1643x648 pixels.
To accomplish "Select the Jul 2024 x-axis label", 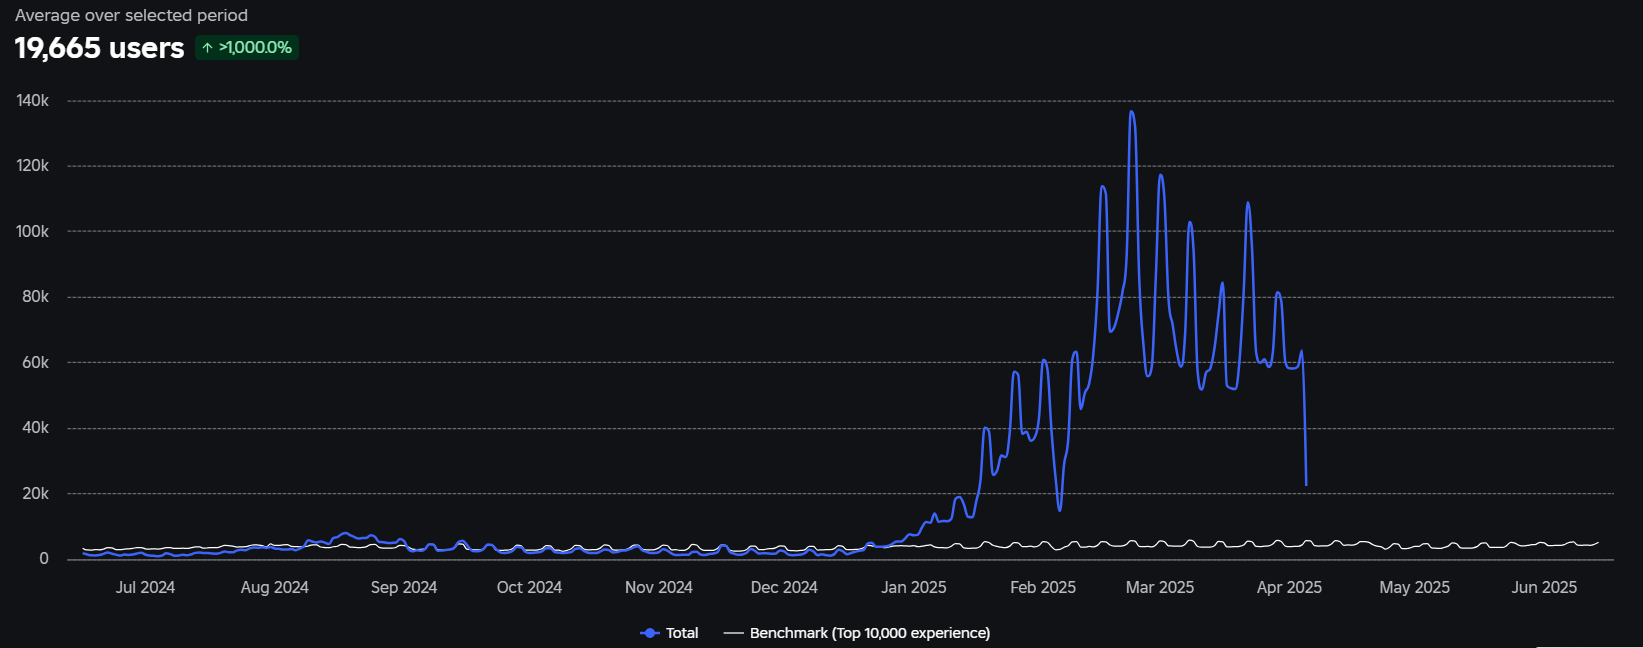I will (145, 587).
